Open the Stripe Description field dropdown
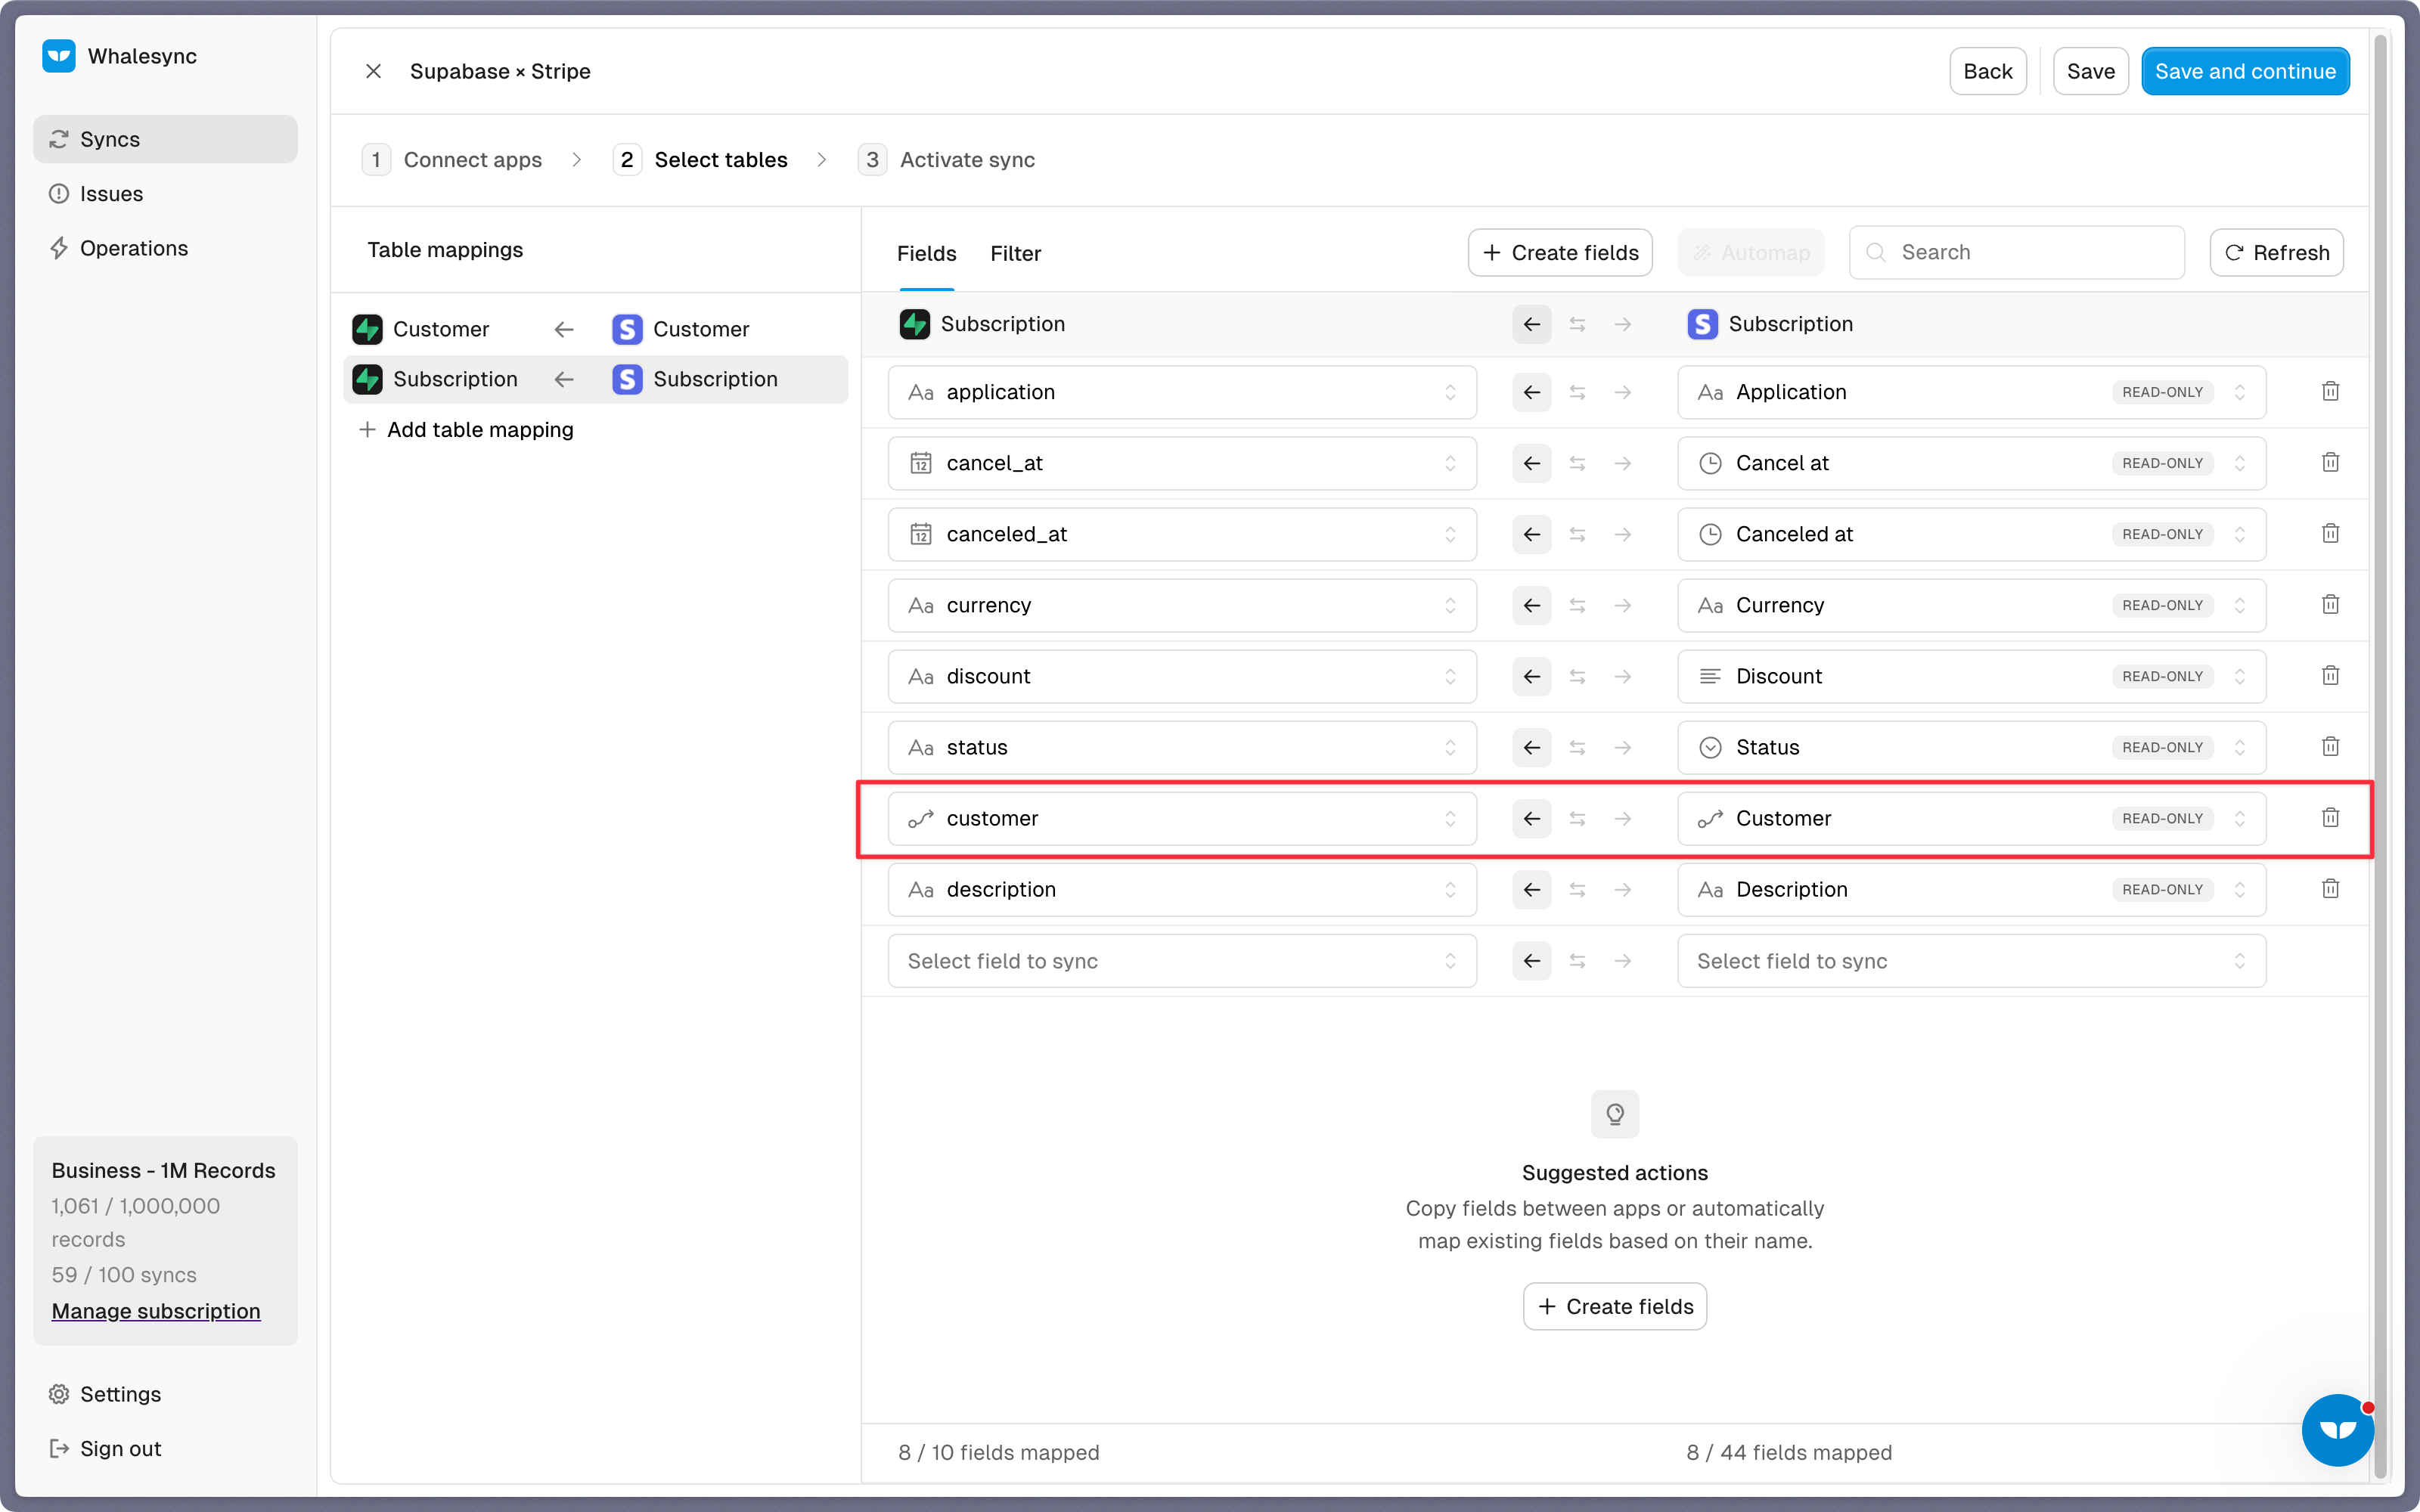Screen dimensions: 2420x1512 (1971, 889)
